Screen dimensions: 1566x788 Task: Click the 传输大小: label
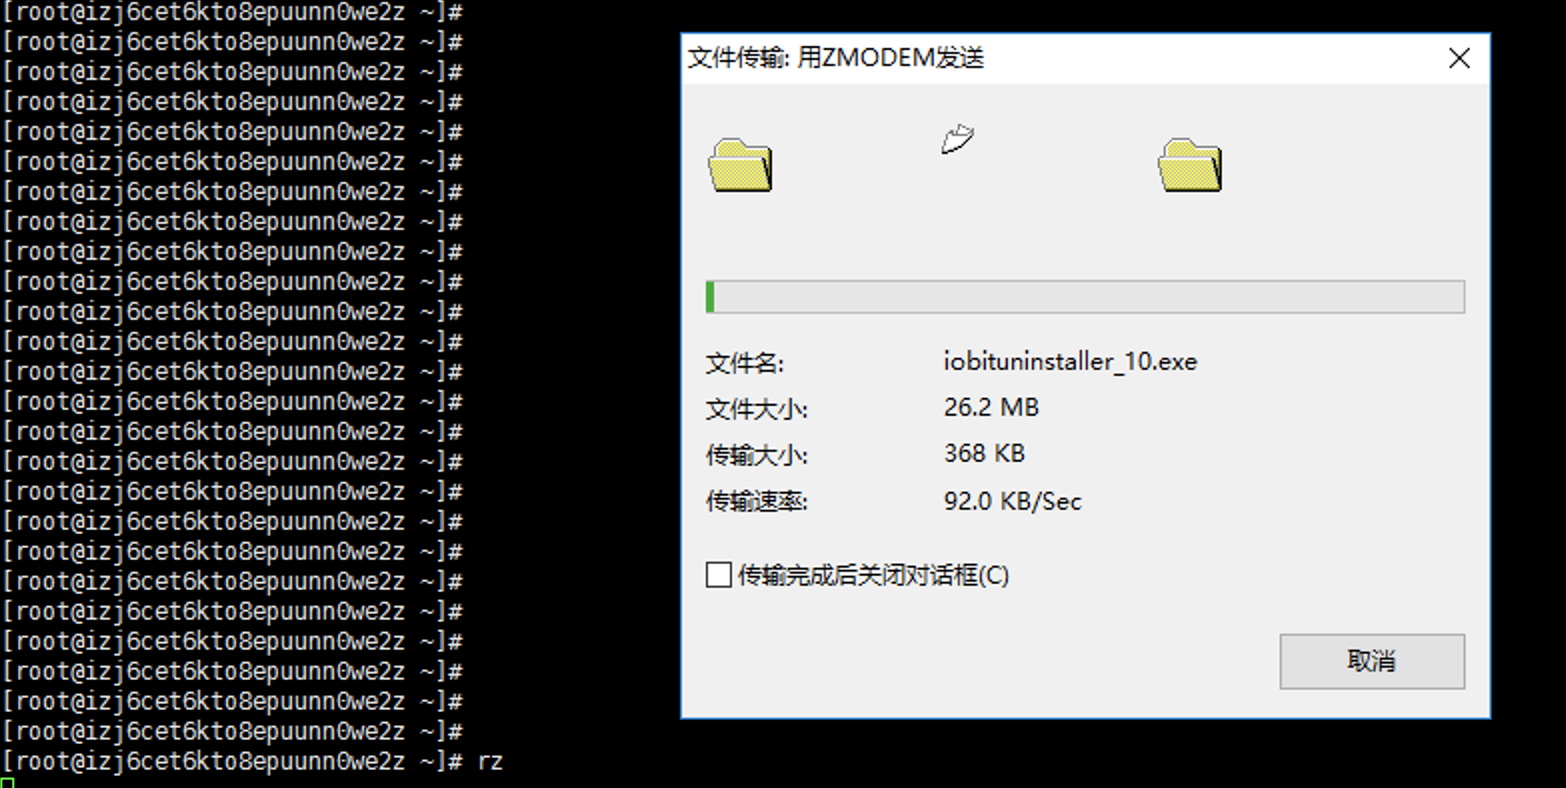(756, 455)
